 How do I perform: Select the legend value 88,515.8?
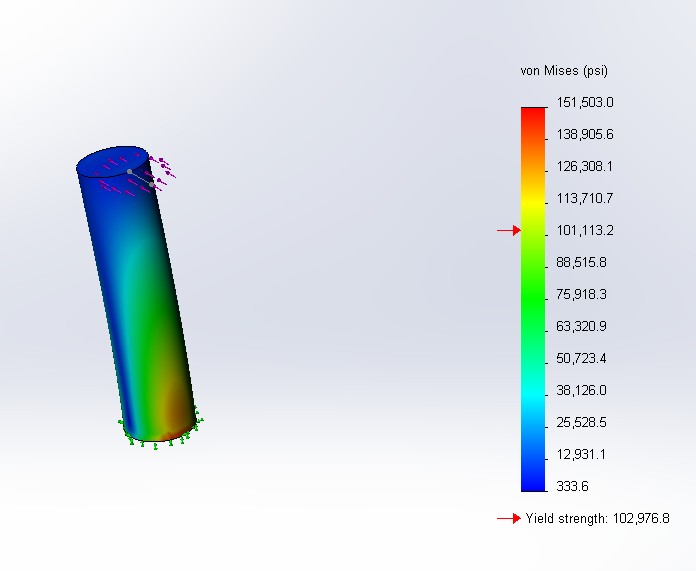(x=581, y=262)
